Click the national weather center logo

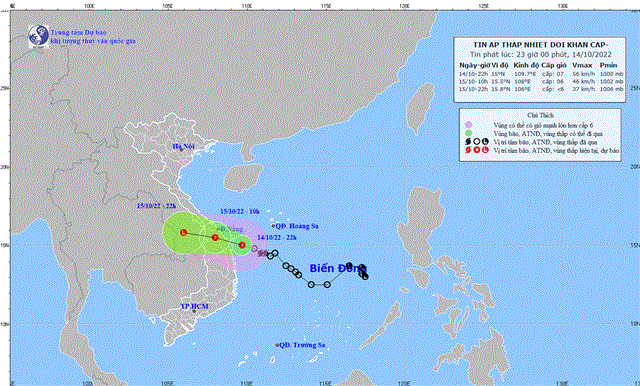39,36
